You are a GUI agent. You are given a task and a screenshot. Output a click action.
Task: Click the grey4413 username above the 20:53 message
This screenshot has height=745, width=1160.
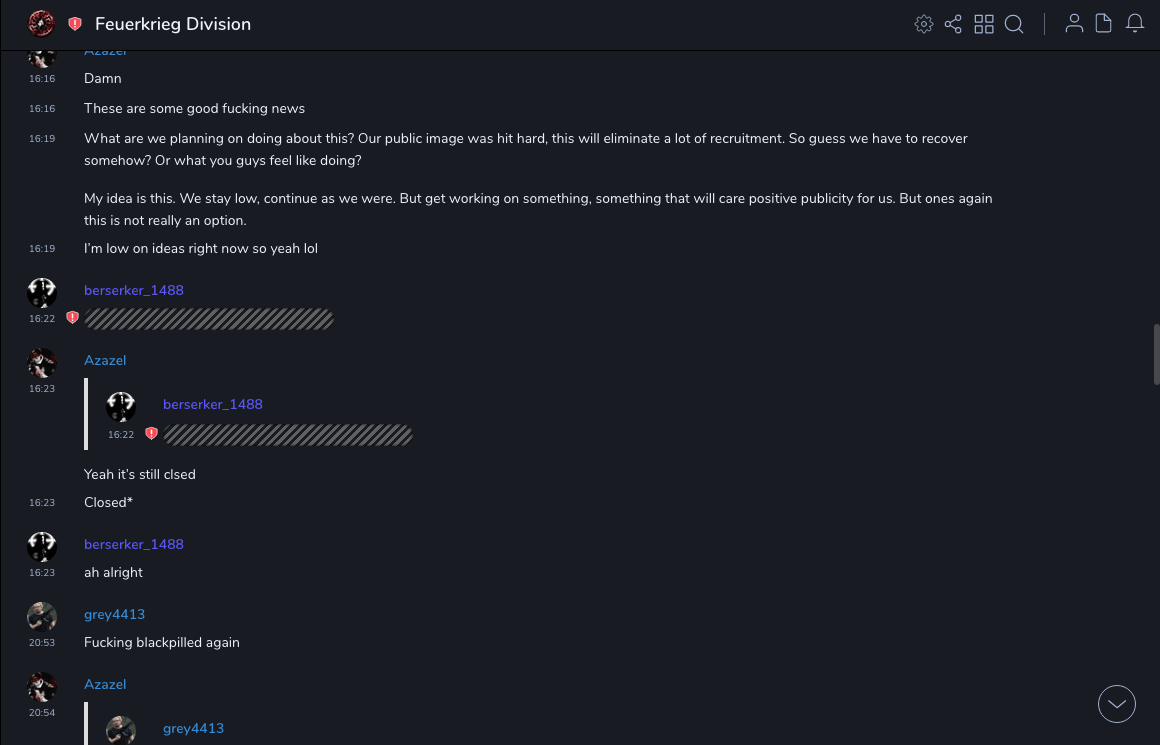(x=114, y=614)
